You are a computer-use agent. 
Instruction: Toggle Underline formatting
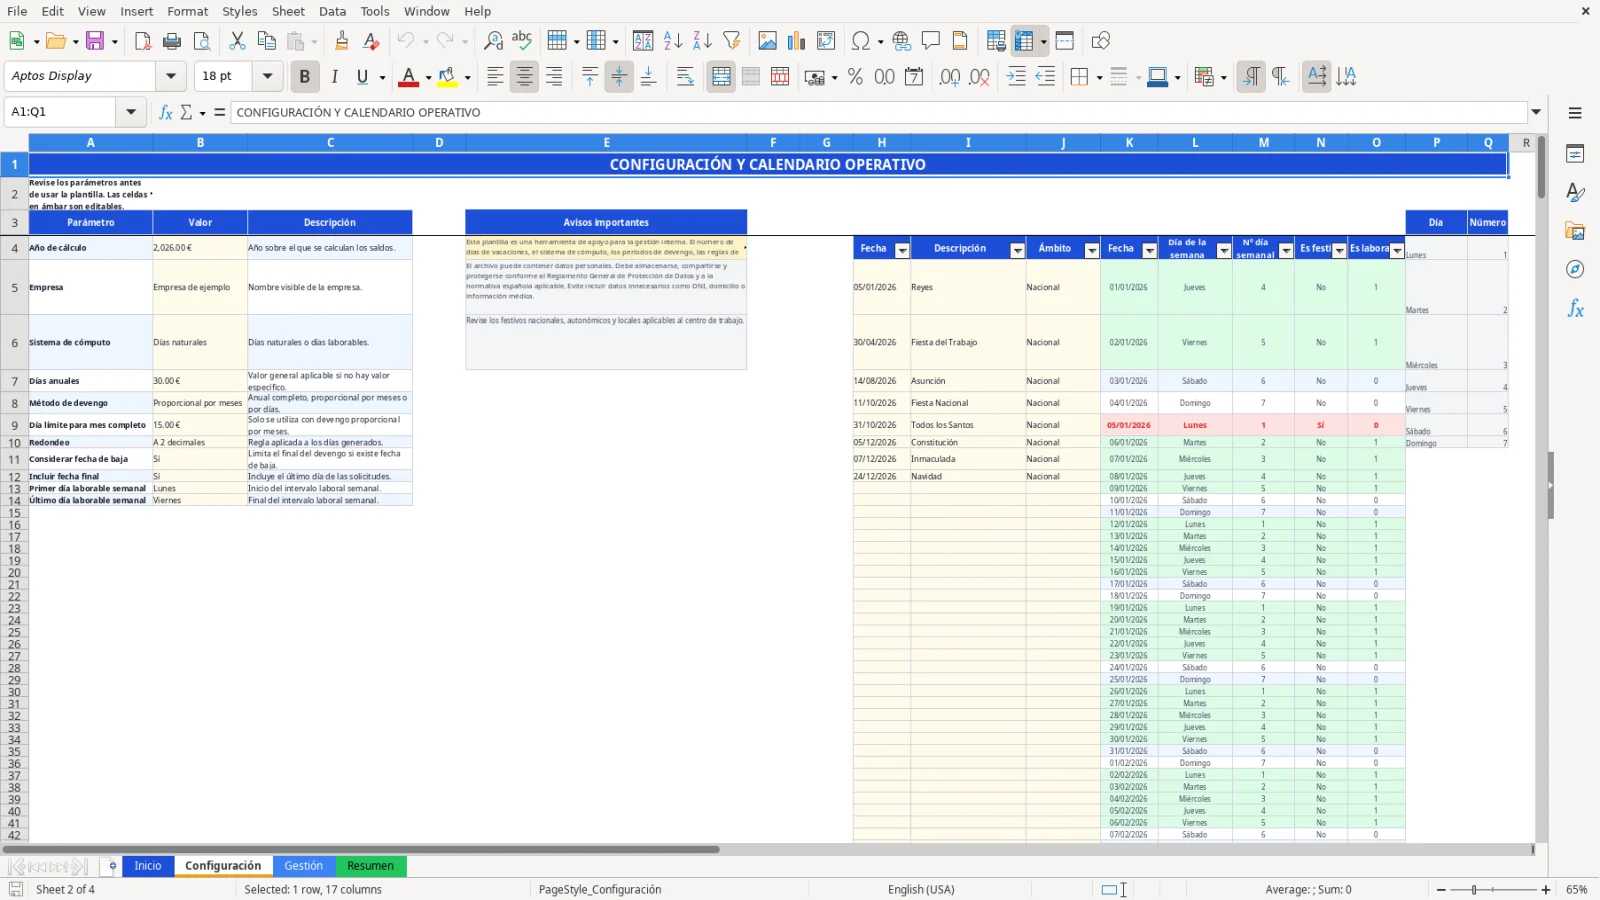point(362,77)
